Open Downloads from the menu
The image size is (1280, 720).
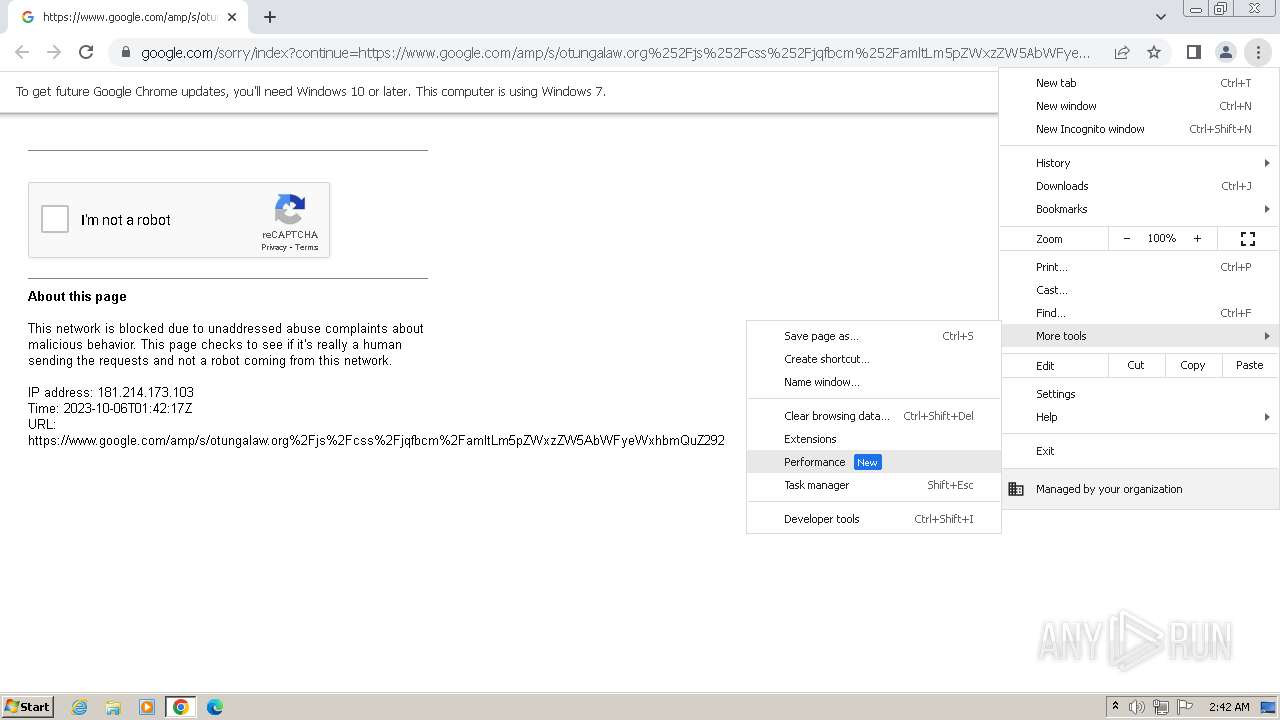point(1139,186)
